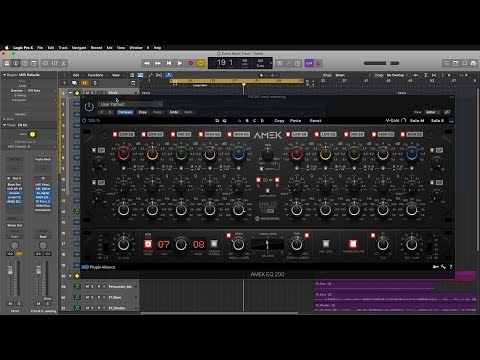Click the Duplicate Track icon
This screenshot has width=480, height=360.
pos(74,83)
